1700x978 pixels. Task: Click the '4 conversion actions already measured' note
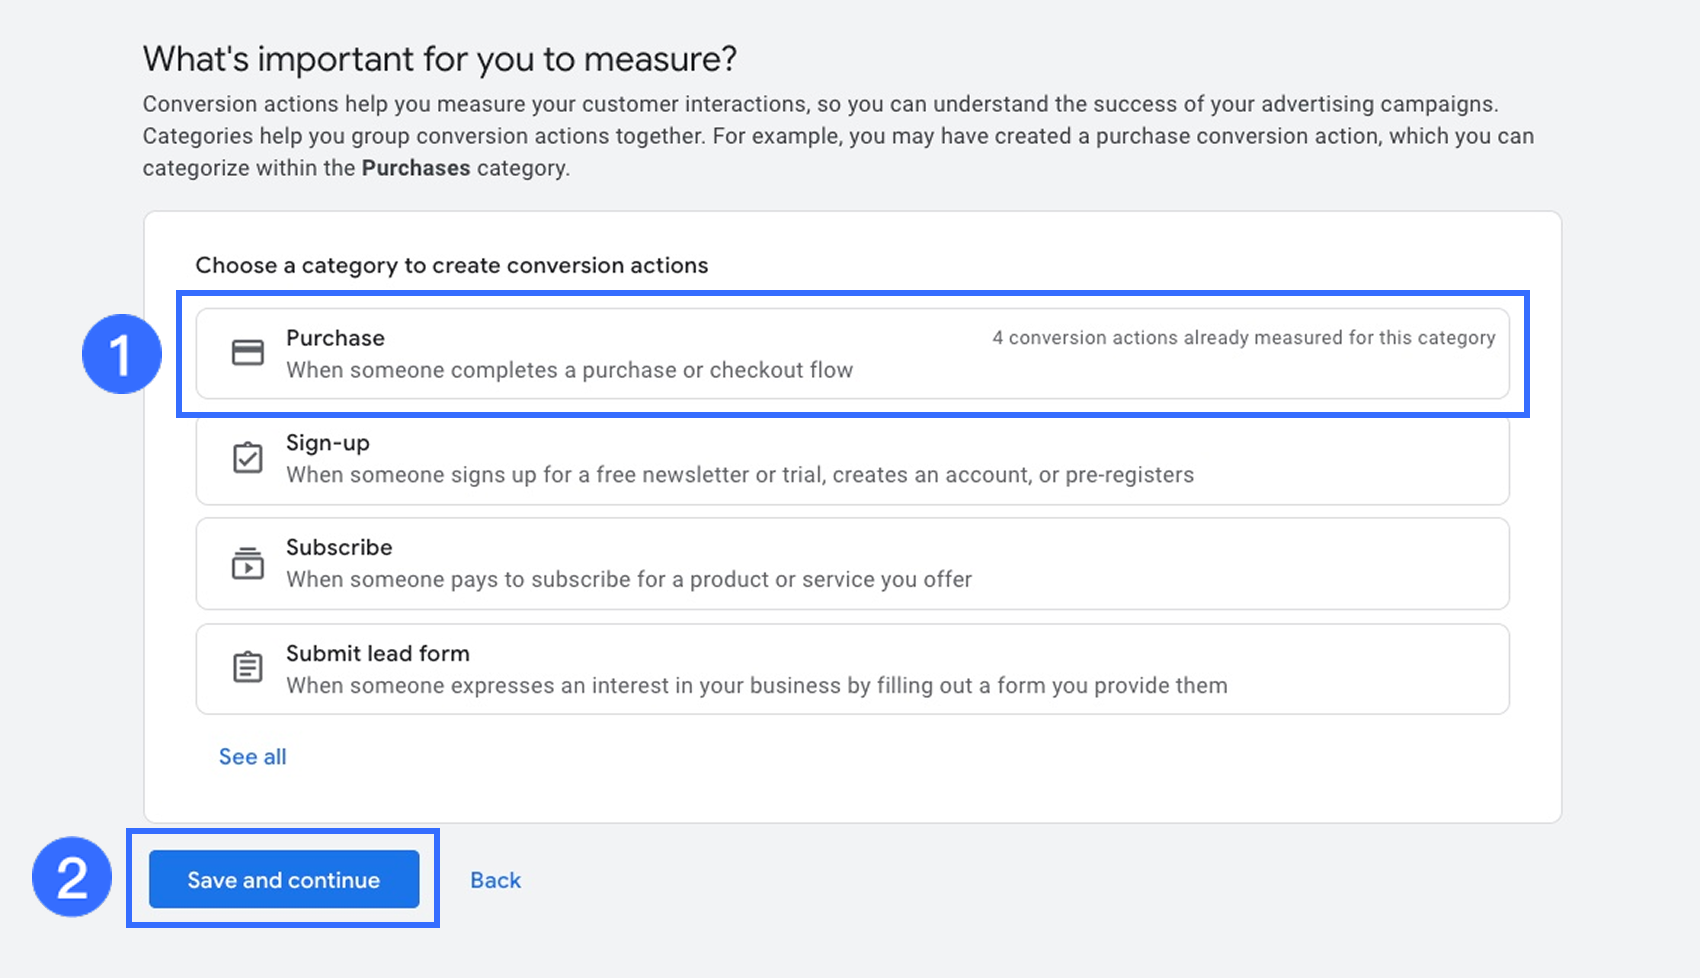[x=1243, y=338]
